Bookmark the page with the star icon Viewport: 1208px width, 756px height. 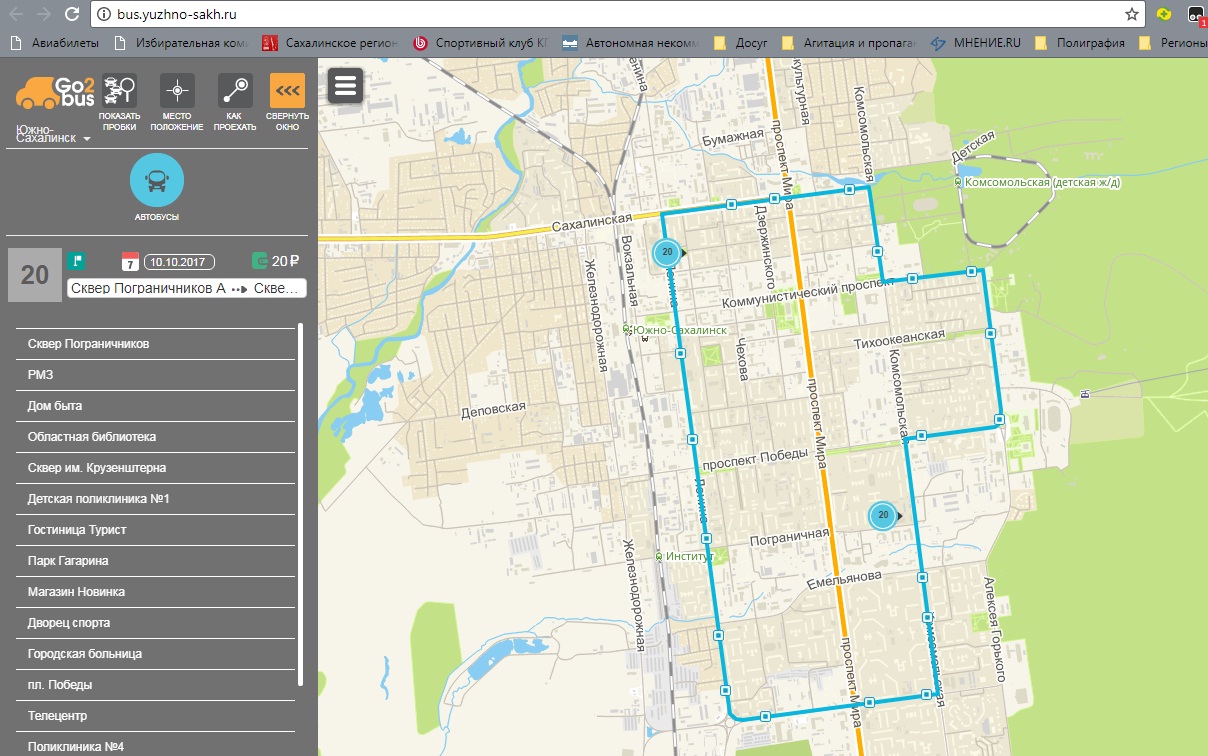[1131, 14]
